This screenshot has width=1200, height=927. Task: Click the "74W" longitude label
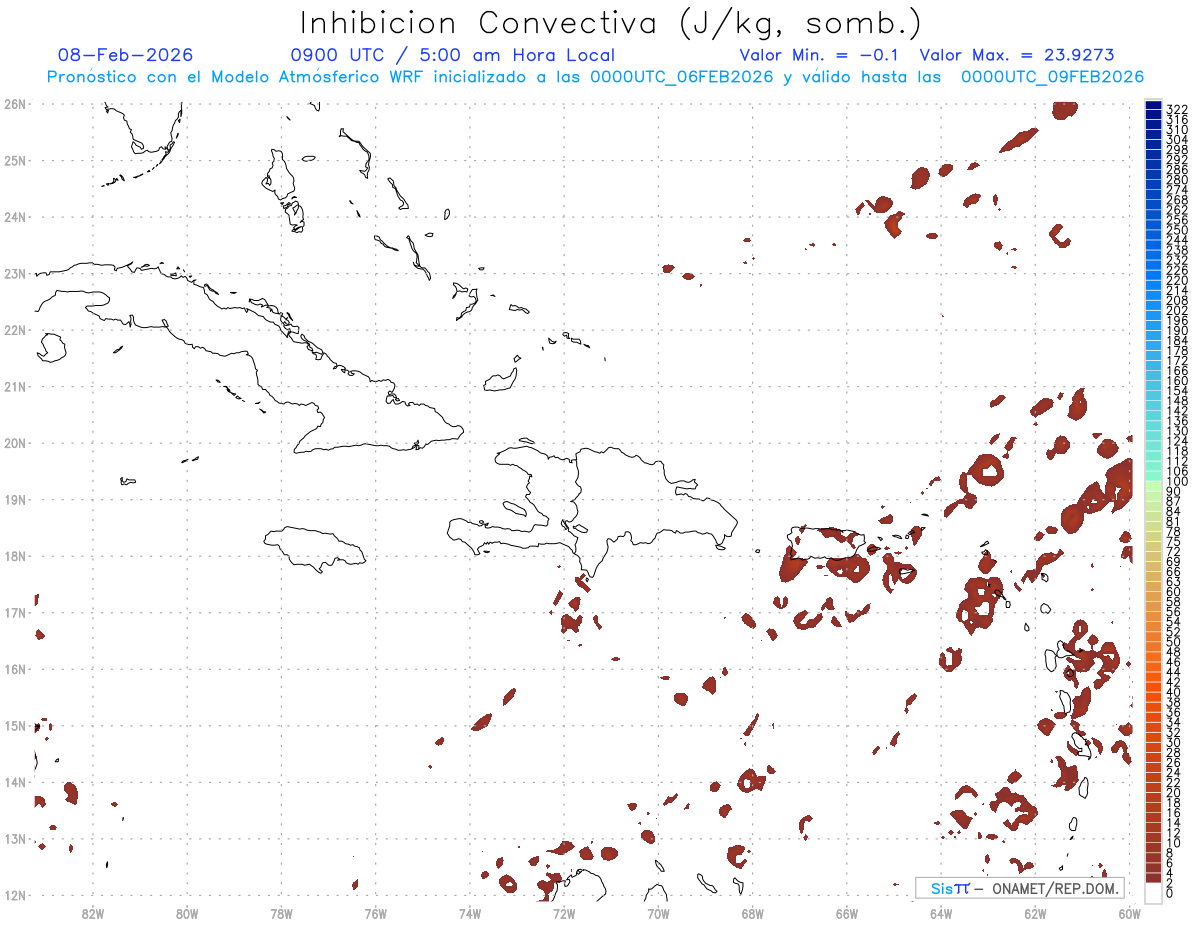pyautogui.click(x=470, y=913)
